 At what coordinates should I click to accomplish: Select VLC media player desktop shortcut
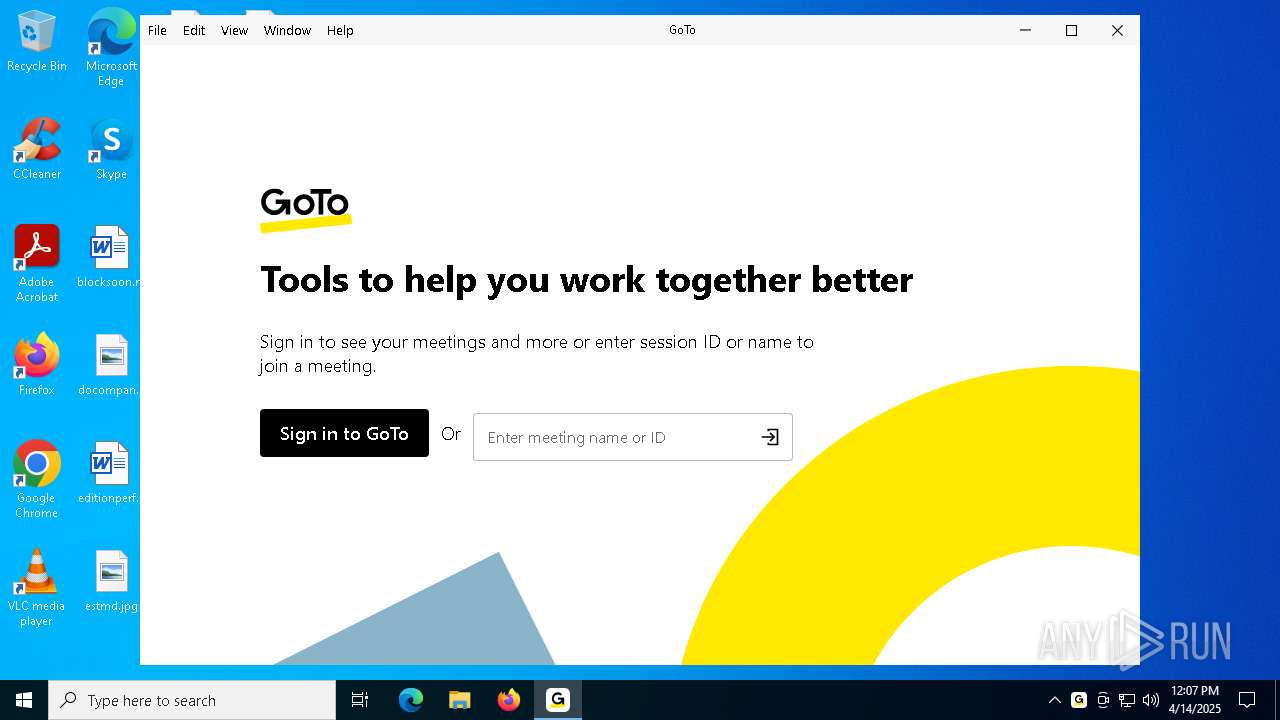tap(37, 588)
